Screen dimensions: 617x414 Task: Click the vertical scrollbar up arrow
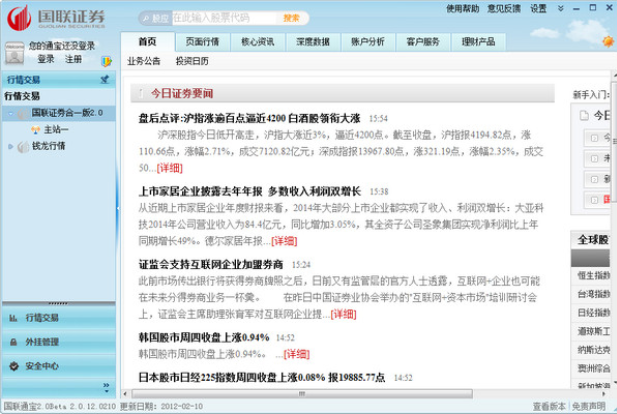[614, 74]
